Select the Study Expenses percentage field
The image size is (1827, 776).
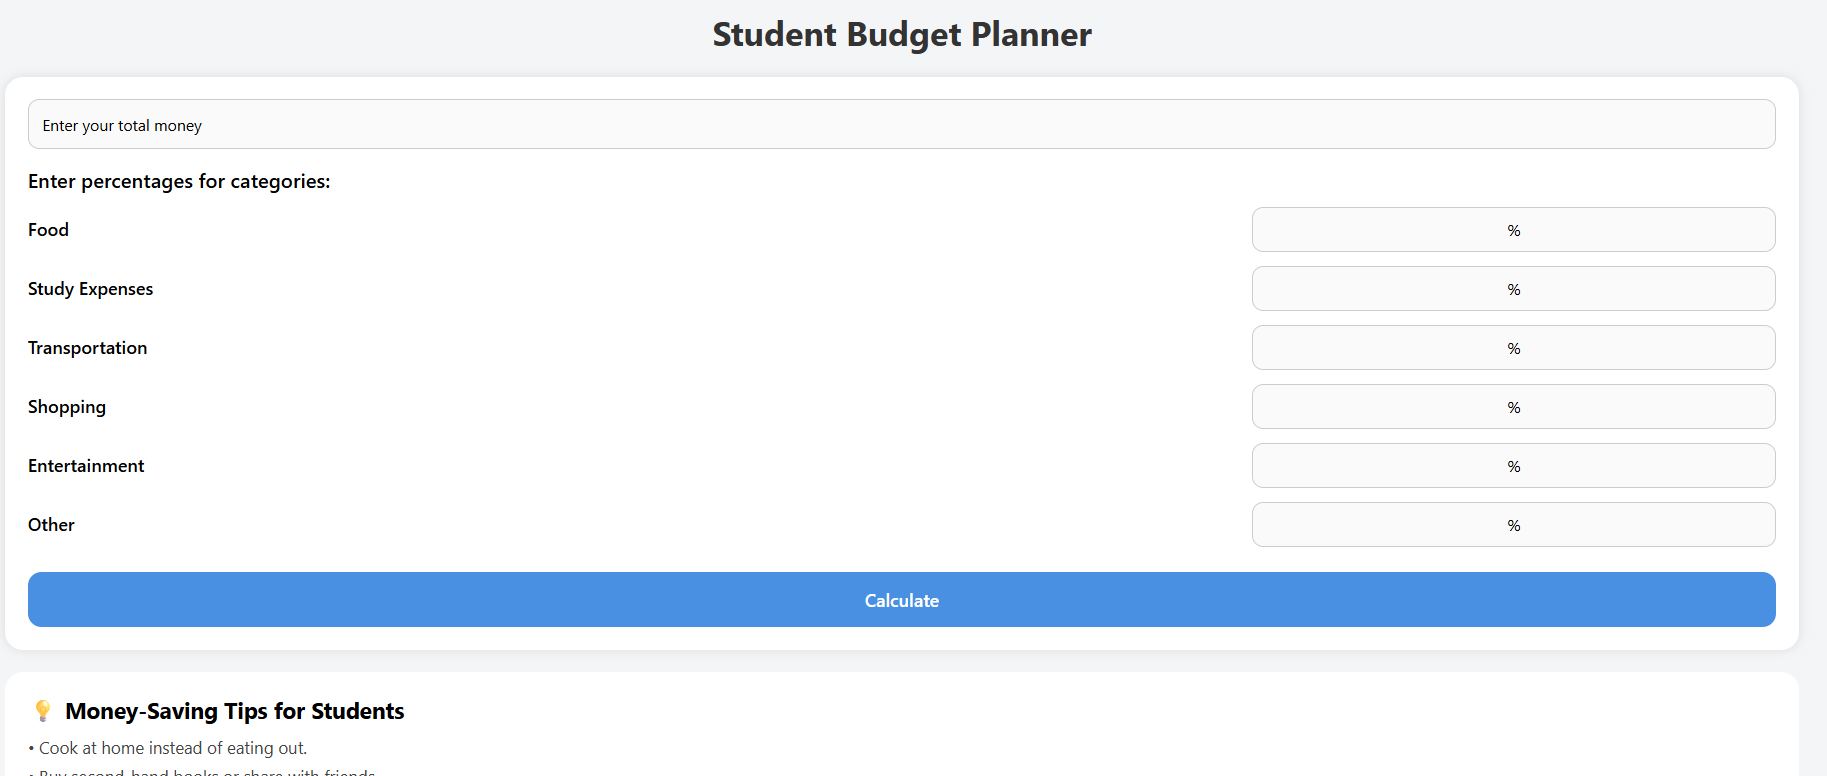[x=1512, y=289]
